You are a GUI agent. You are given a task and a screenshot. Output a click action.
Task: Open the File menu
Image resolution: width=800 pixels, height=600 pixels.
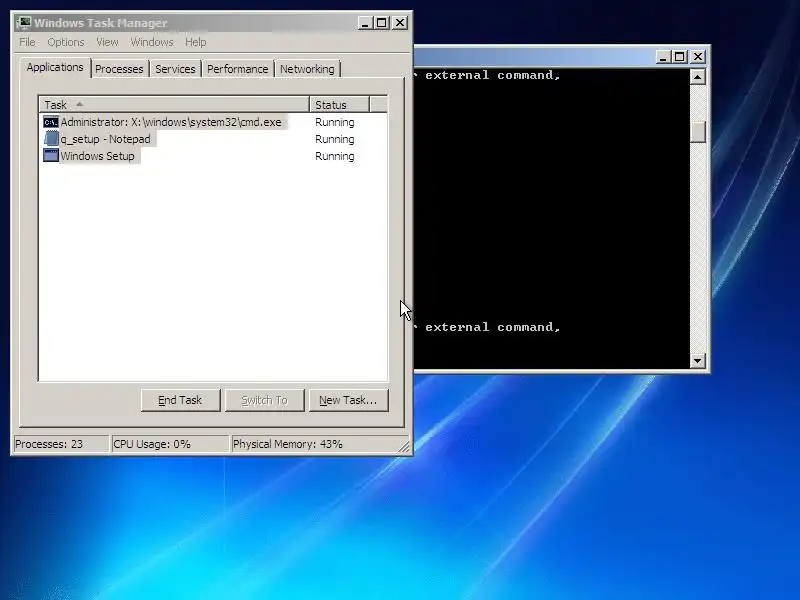pyautogui.click(x=27, y=42)
